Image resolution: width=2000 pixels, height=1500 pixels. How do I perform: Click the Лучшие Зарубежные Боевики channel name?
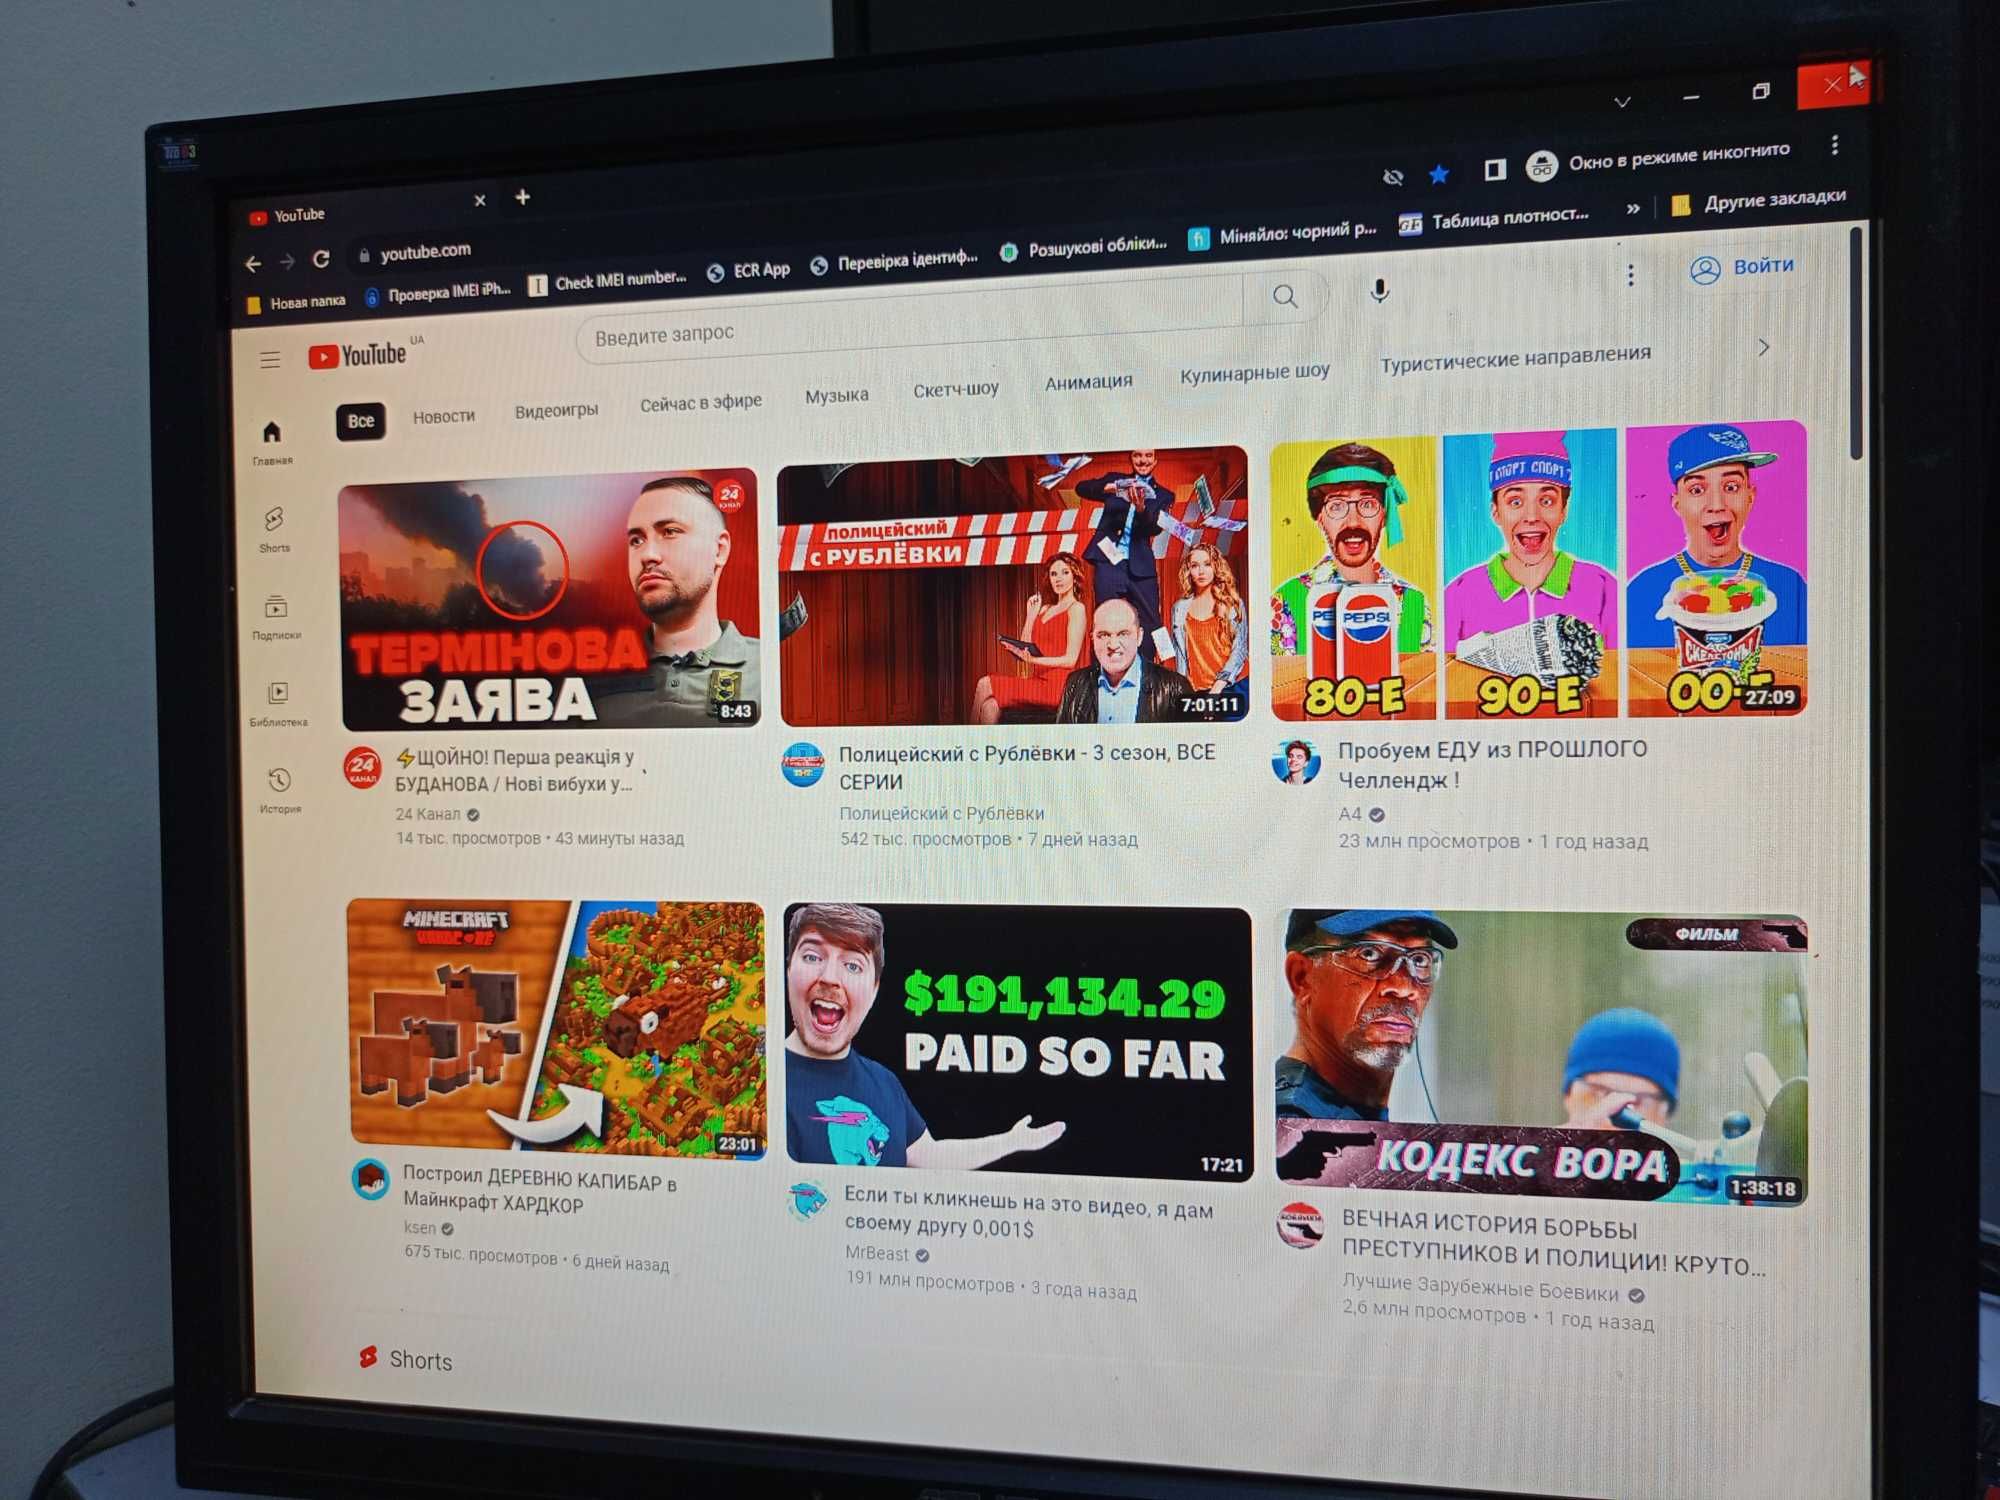coord(1480,1286)
